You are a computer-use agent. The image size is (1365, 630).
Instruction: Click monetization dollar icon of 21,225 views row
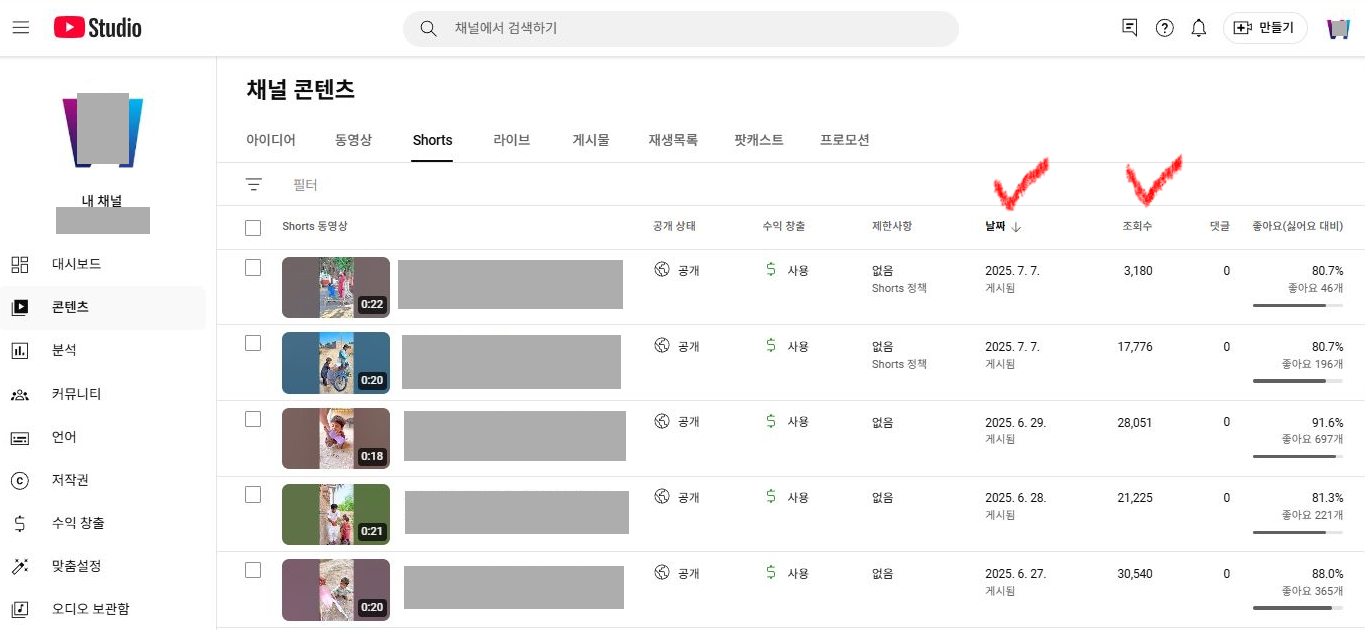771,497
